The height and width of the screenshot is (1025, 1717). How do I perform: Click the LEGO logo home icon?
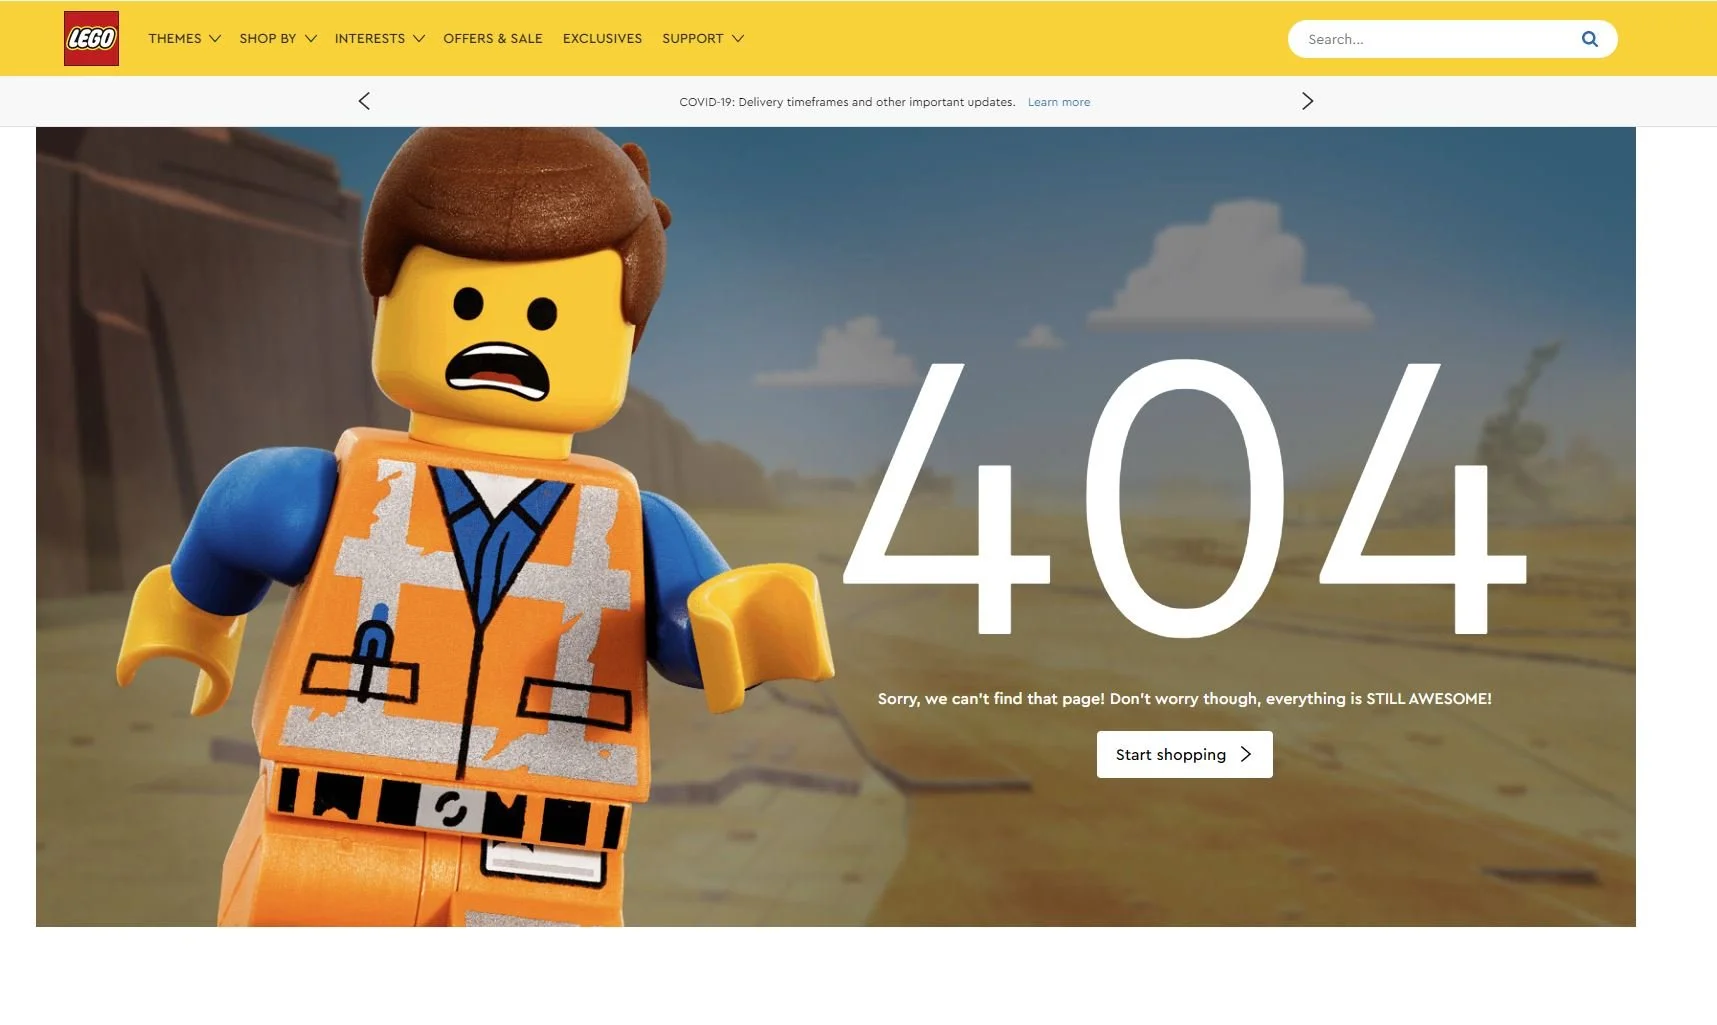(x=91, y=39)
